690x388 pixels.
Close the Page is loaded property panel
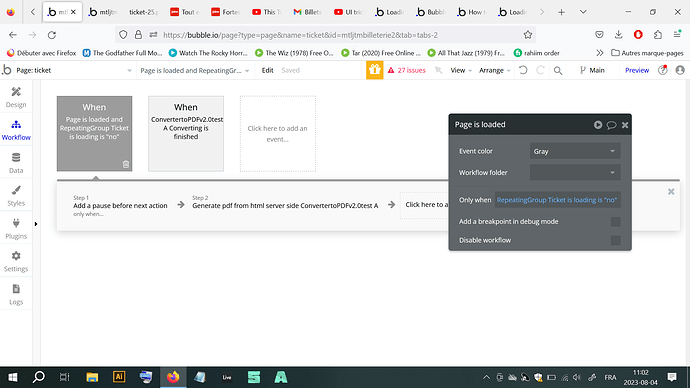(625, 125)
